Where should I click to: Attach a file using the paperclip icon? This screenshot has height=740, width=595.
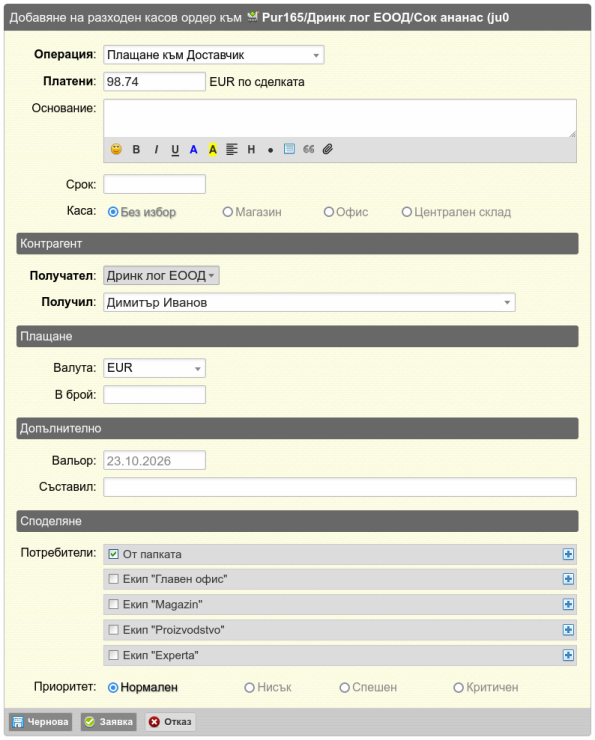click(327, 149)
